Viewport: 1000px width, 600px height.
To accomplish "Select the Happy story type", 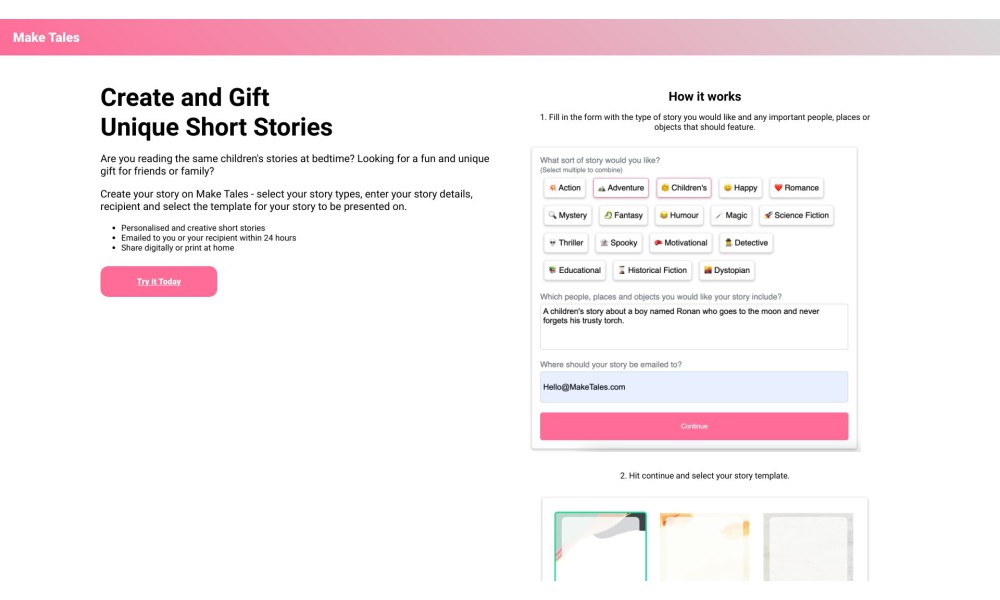I will point(740,187).
